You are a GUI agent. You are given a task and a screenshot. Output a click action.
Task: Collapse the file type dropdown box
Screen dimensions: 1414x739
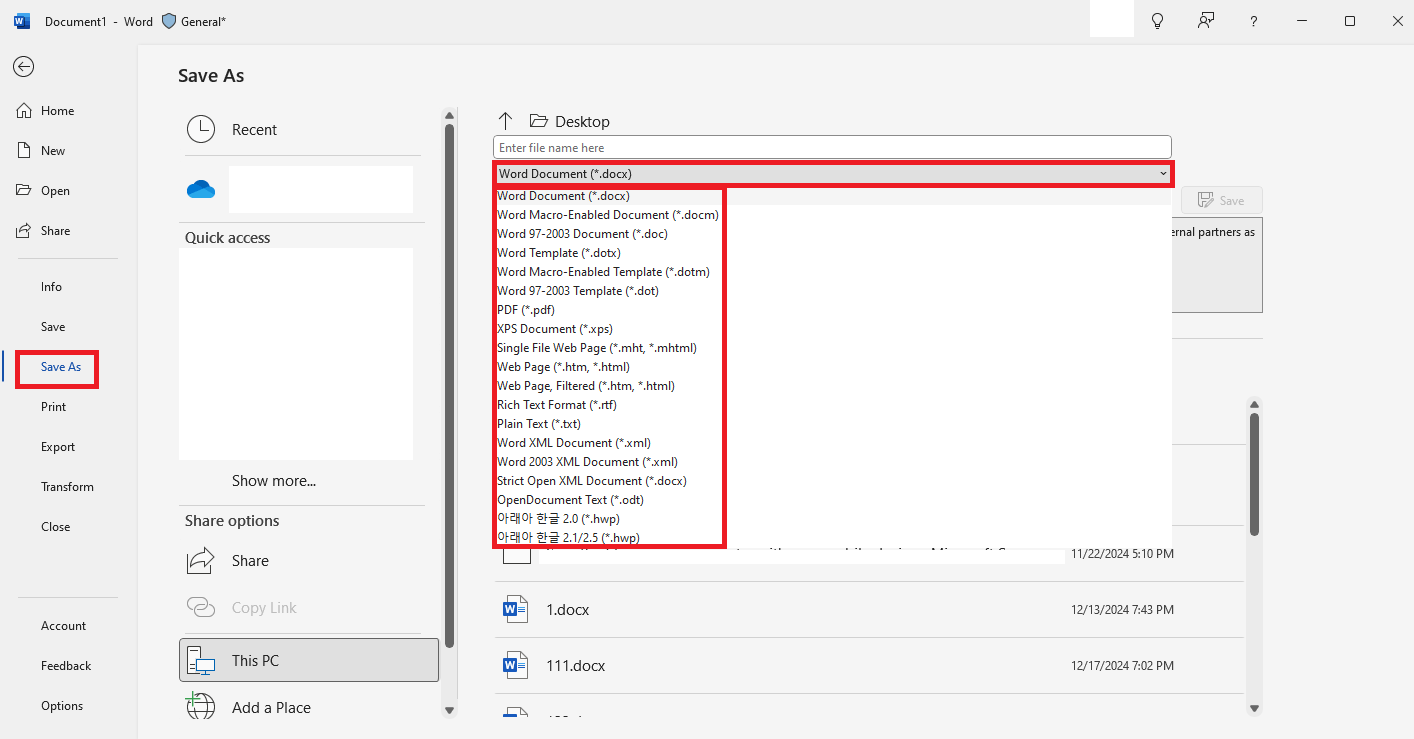point(833,174)
